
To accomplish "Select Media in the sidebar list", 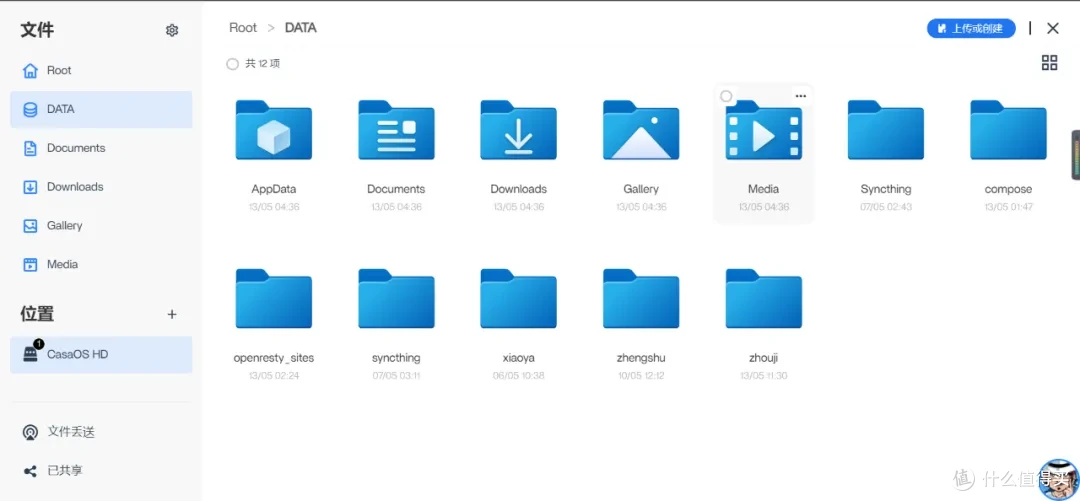I will click(x=101, y=264).
